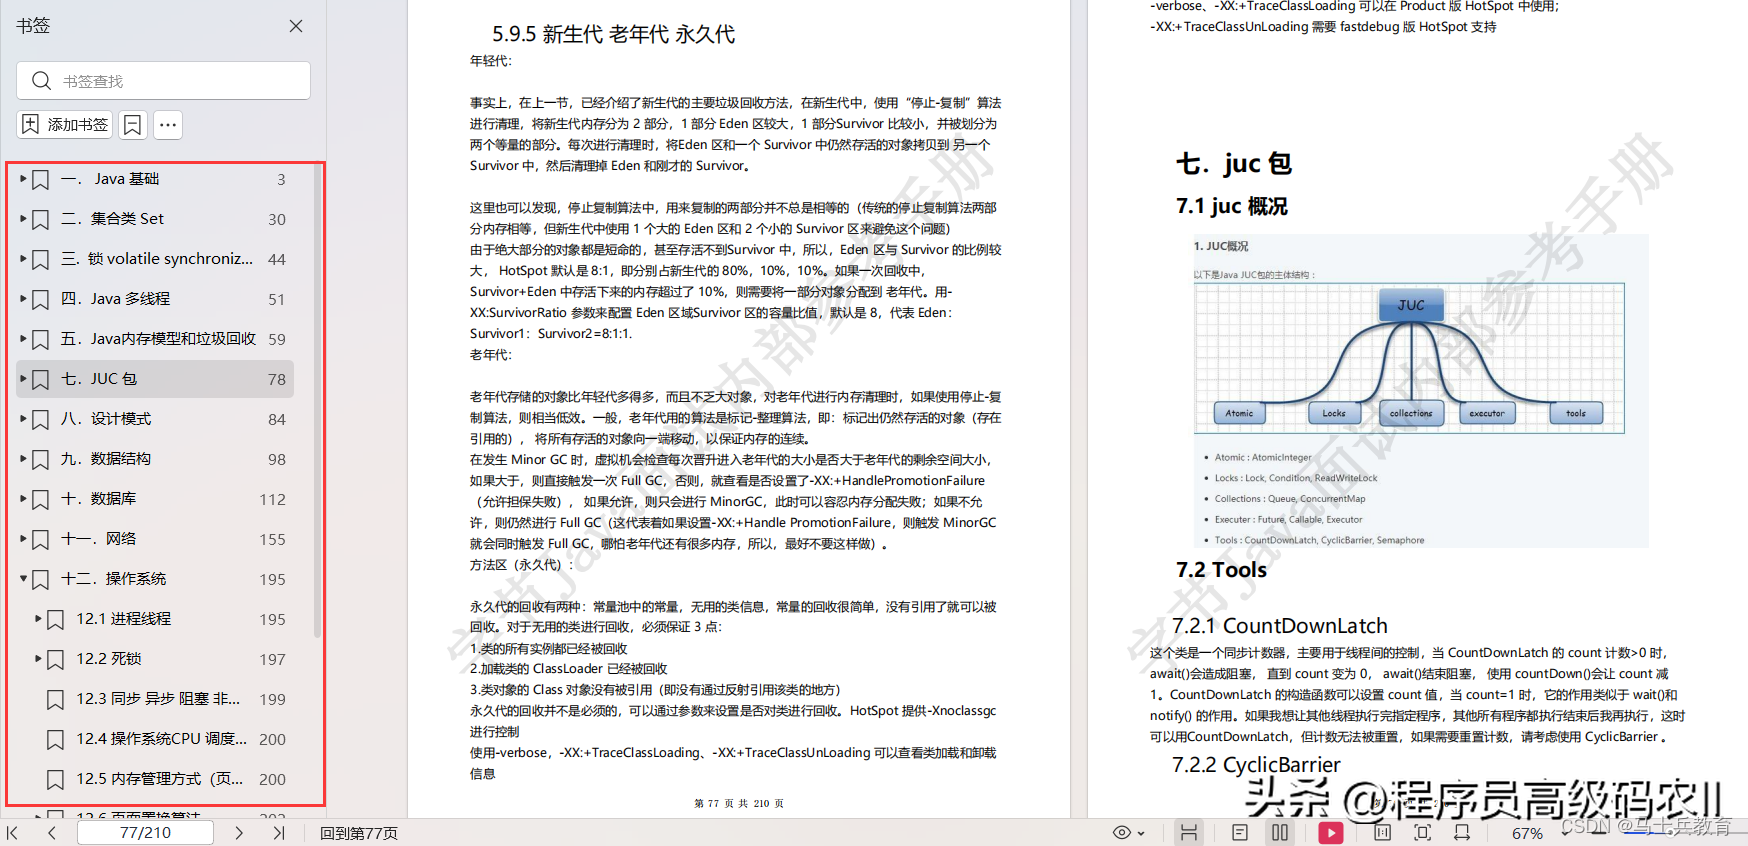Viewport: 1748px width, 846px height.
Task: Click 回到第77页 link
Action: point(359,833)
